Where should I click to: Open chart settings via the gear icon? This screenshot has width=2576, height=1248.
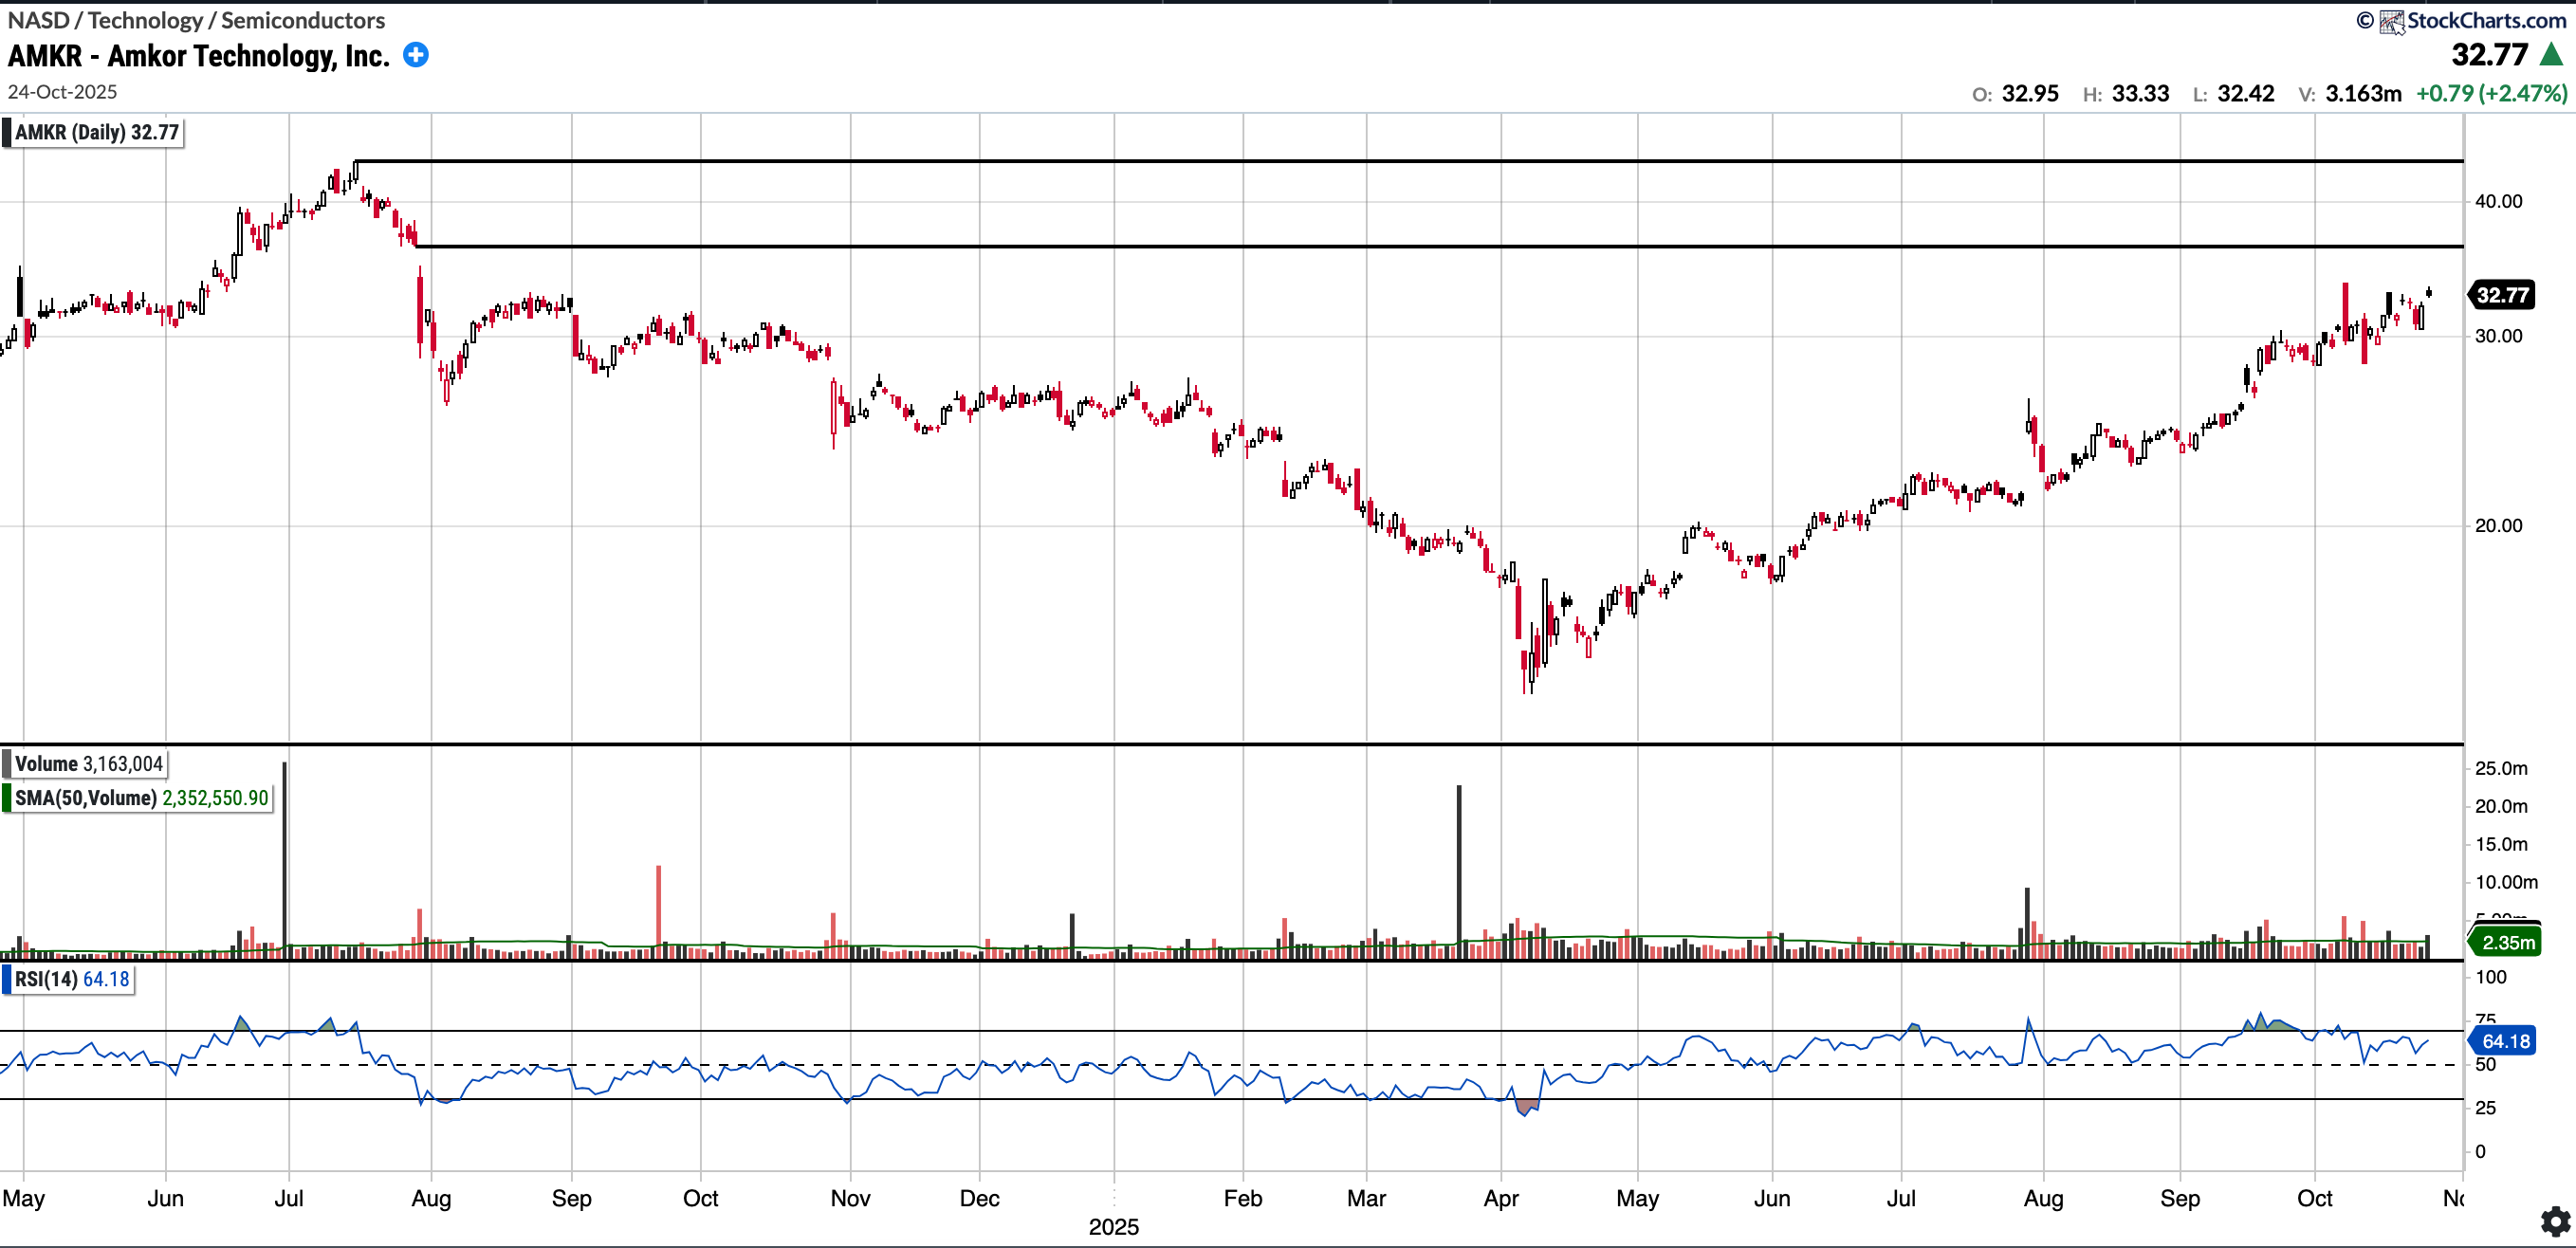pyautogui.click(x=2555, y=1221)
